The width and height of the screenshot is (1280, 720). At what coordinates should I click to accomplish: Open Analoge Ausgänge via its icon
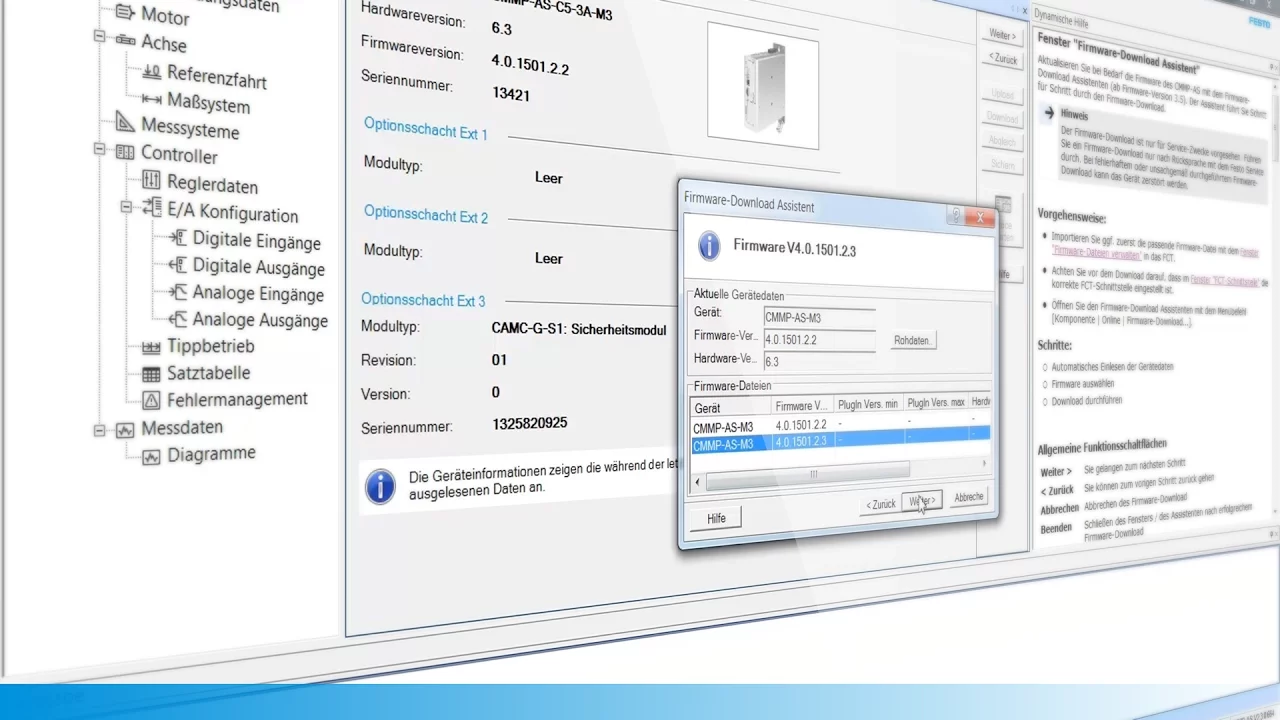pyautogui.click(x=178, y=319)
